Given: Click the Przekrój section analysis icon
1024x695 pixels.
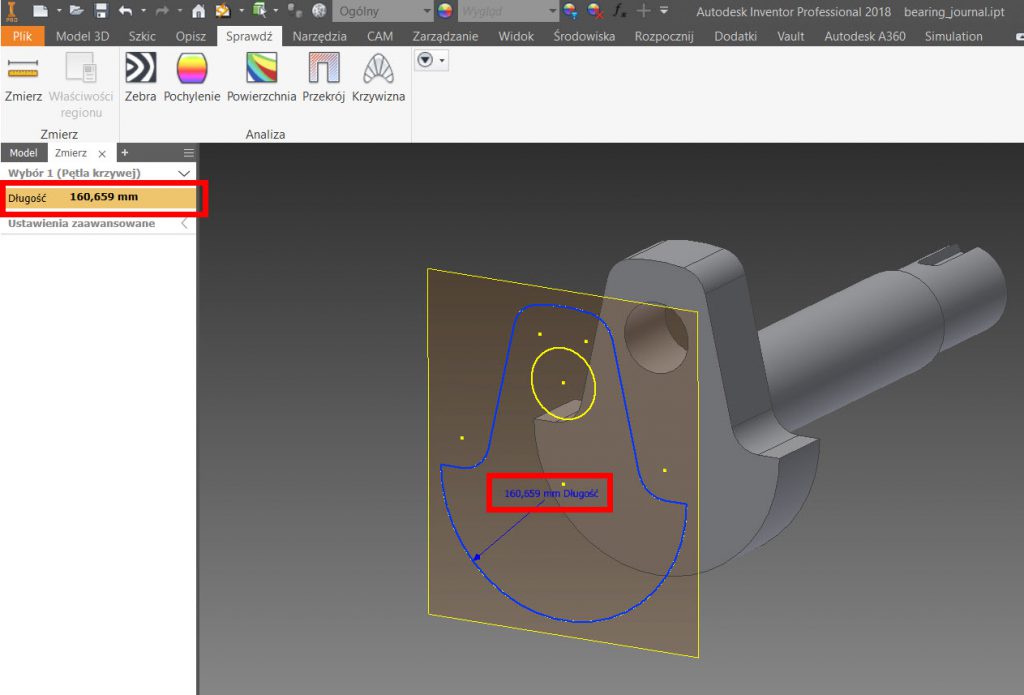Looking at the screenshot, I should coord(323,78).
